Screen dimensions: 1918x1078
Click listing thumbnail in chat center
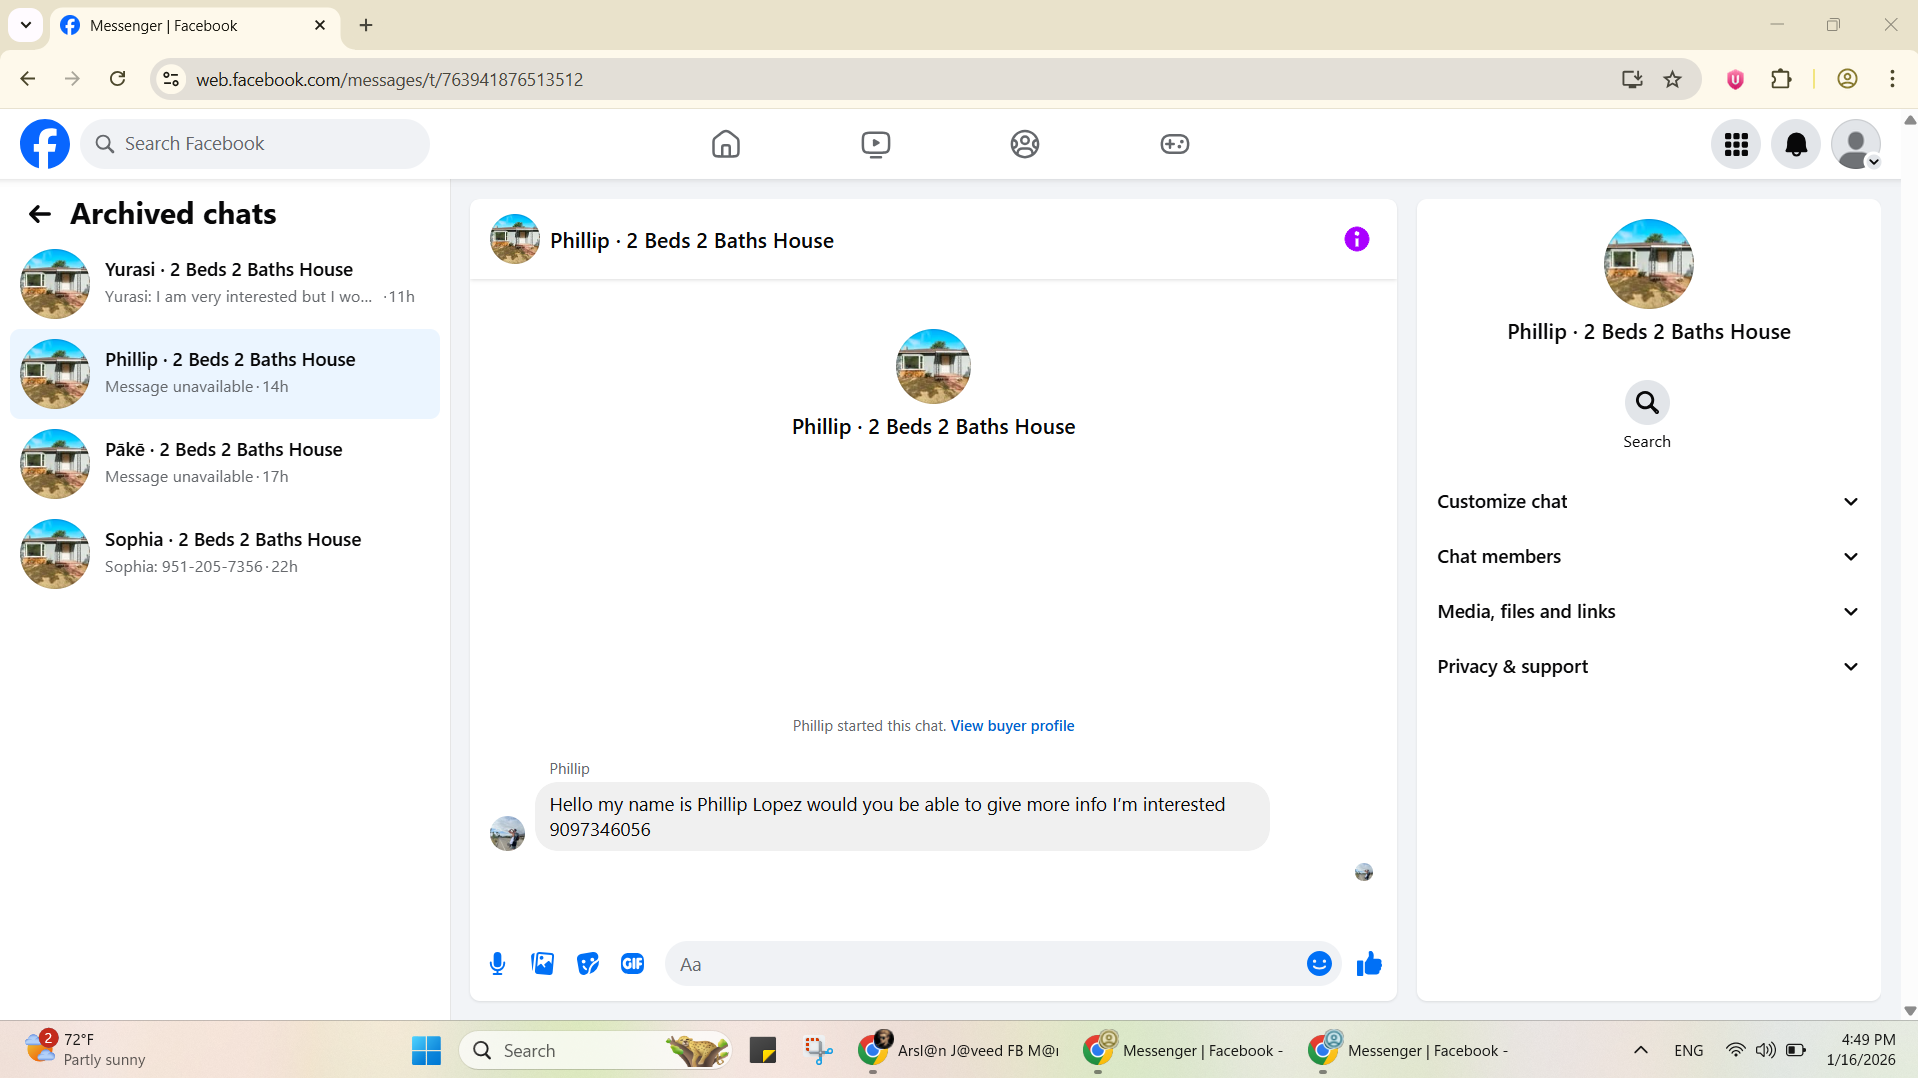[x=933, y=366]
